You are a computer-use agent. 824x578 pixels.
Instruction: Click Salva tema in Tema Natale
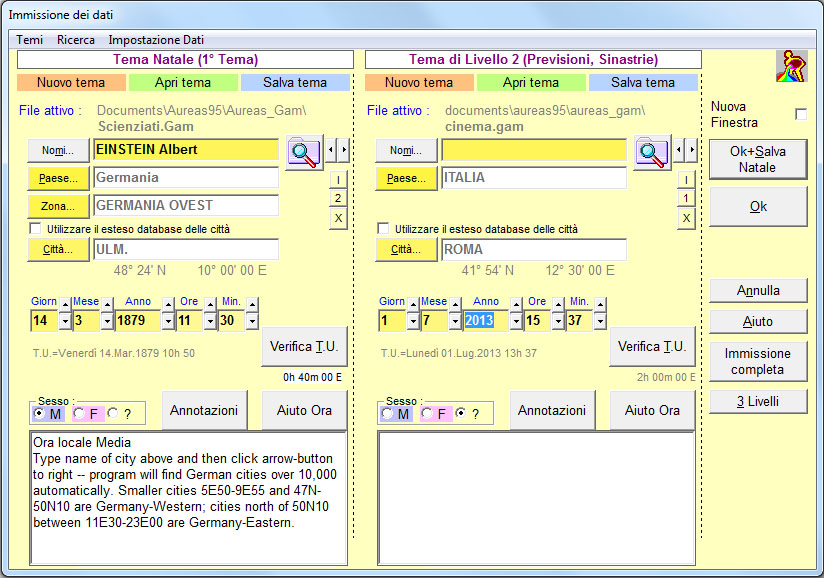click(x=295, y=82)
